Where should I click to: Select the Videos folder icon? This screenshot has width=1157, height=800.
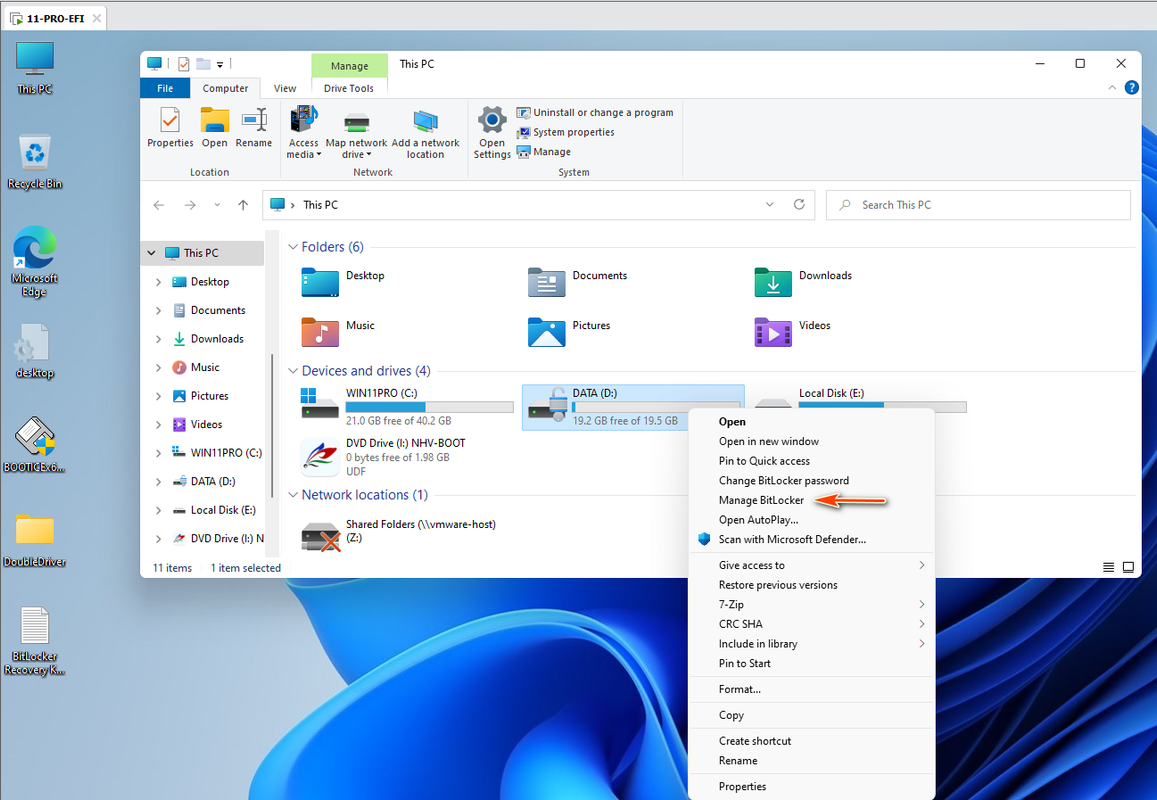click(773, 332)
